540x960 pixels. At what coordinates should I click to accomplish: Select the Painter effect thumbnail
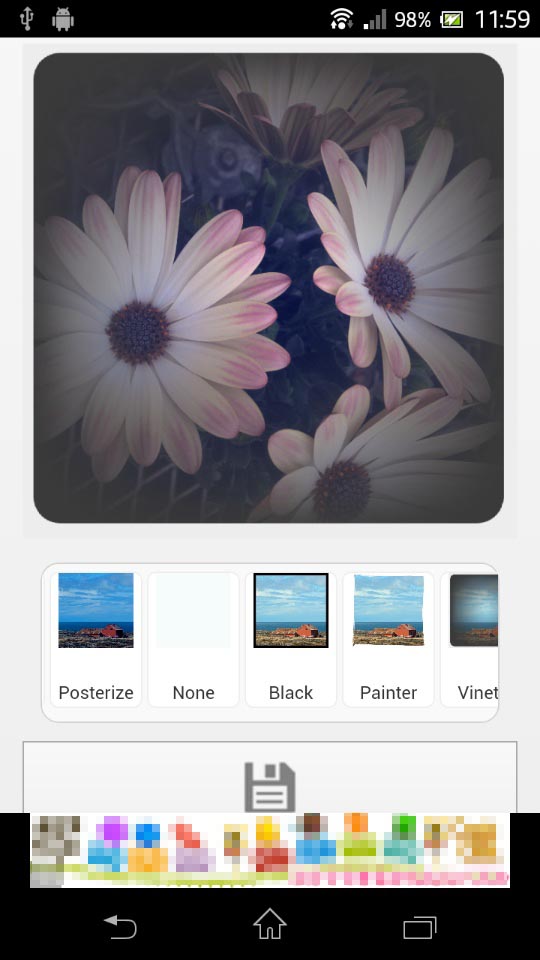coord(388,610)
